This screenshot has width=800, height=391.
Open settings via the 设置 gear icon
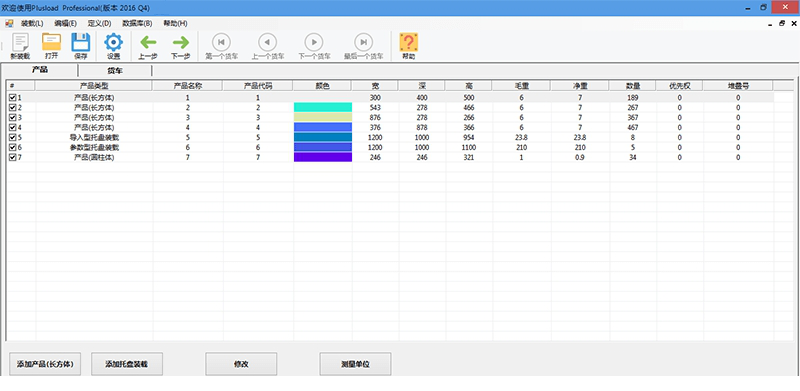[113, 42]
